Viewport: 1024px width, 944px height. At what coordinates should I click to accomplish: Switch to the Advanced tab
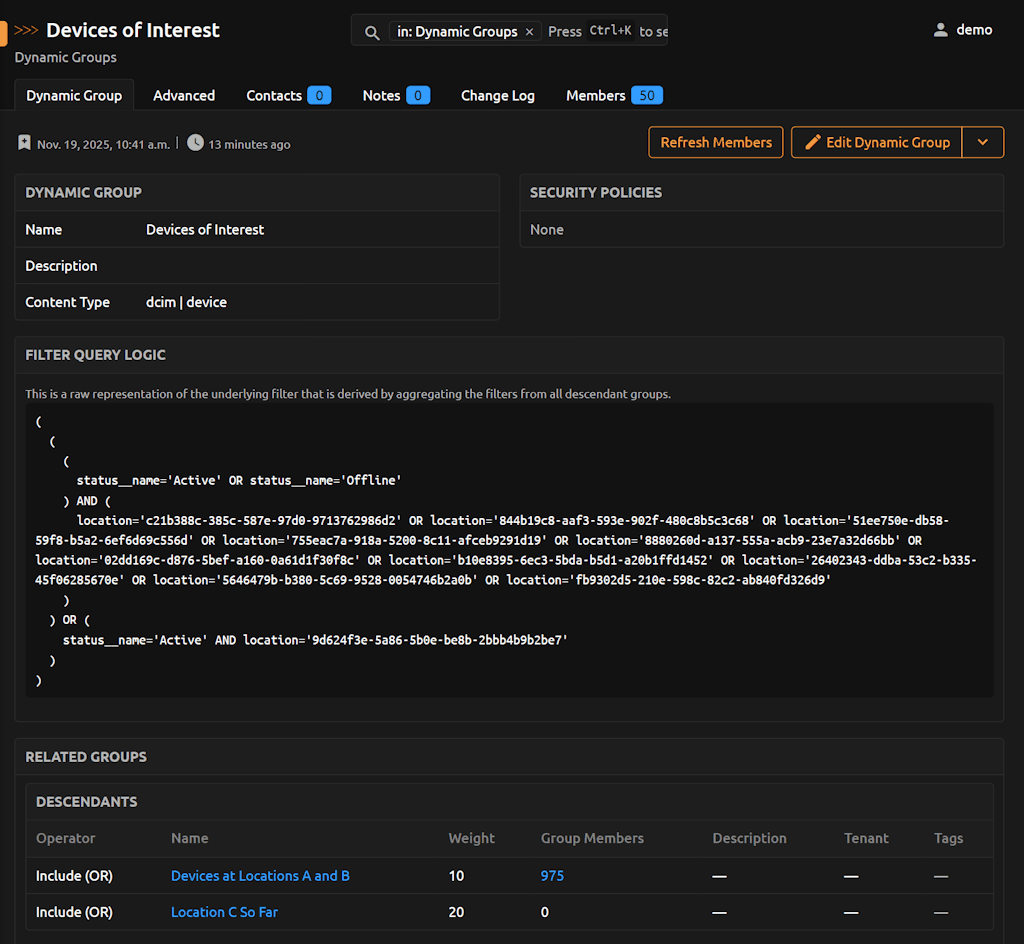click(184, 96)
